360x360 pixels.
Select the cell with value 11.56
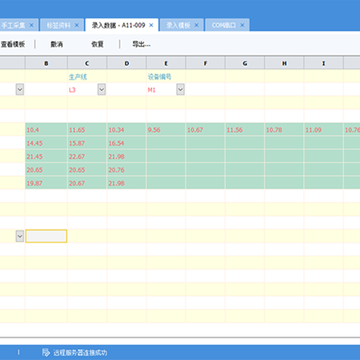(x=245, y=130)
